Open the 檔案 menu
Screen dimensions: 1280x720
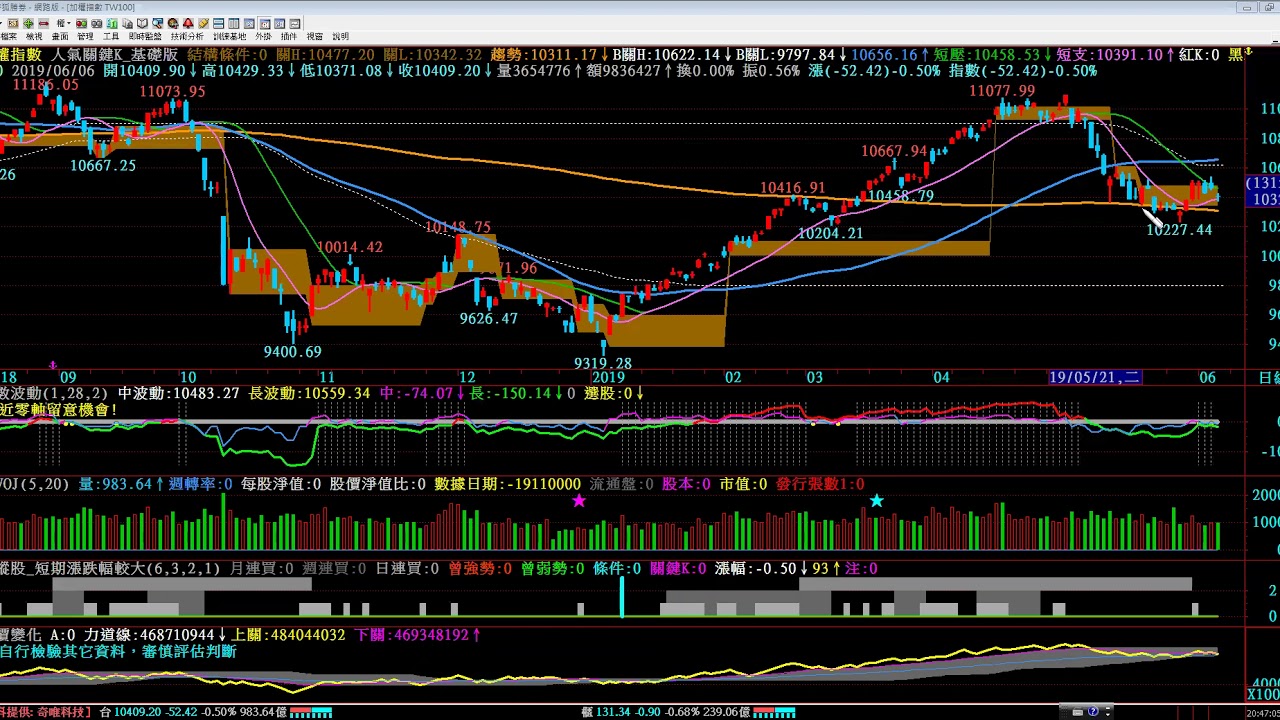coord(9,36)
